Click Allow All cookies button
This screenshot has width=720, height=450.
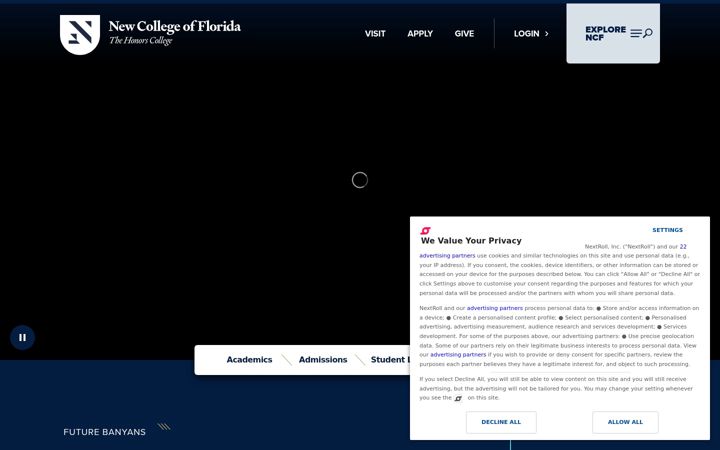click(625, 422)
